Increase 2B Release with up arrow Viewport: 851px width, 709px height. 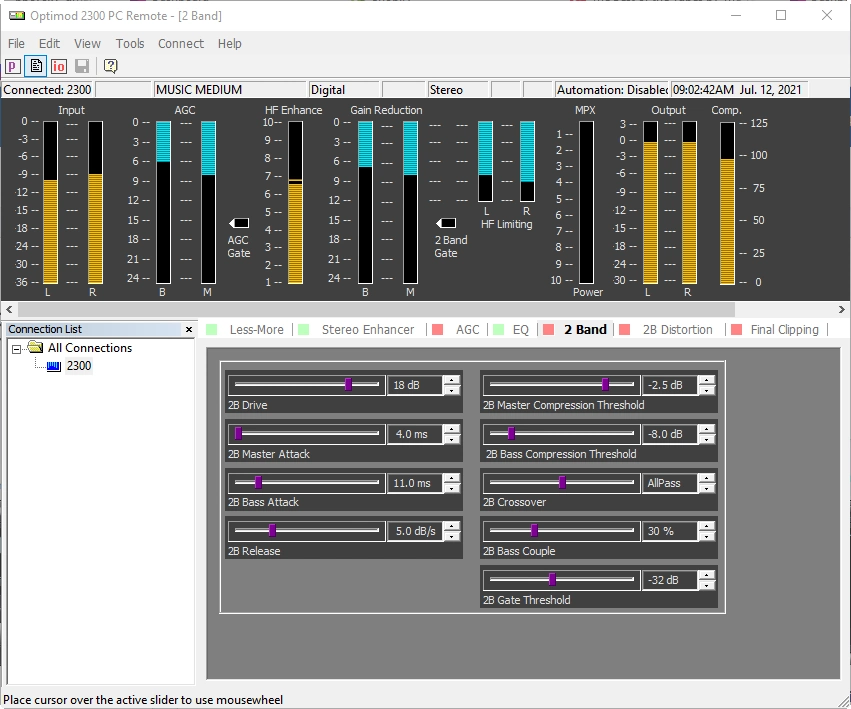click(x=452, y=526)
